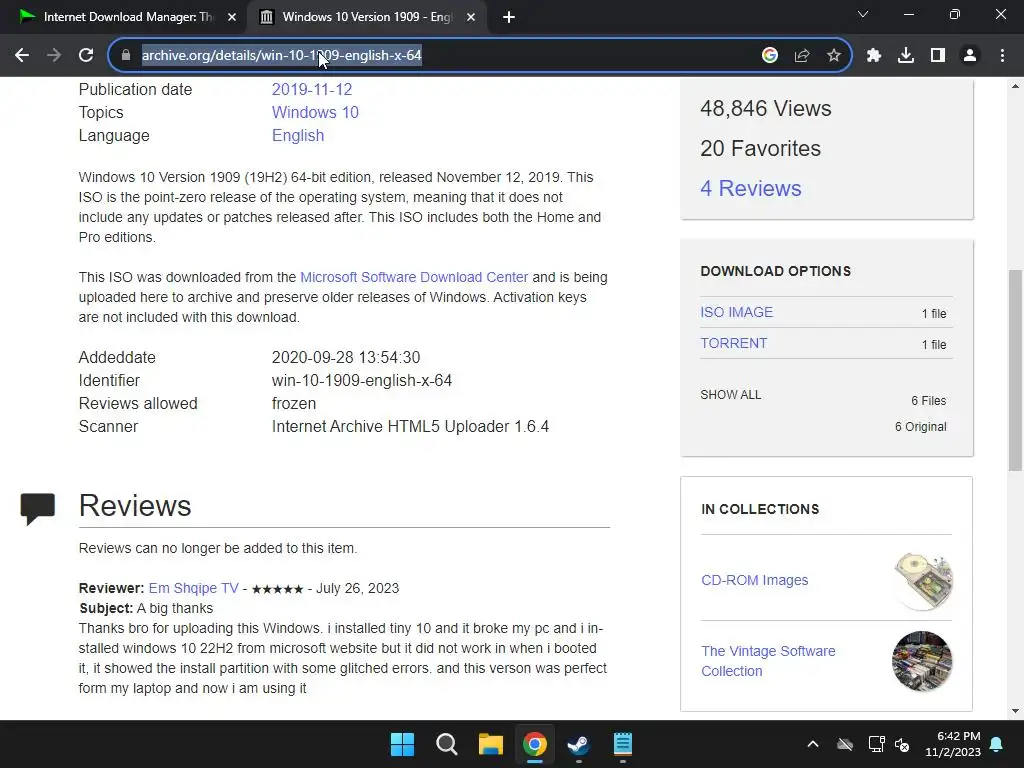The width and height of the screenshot is (1024, 768).
Task: Show hidden system tray icons
Action: (813, 744)
